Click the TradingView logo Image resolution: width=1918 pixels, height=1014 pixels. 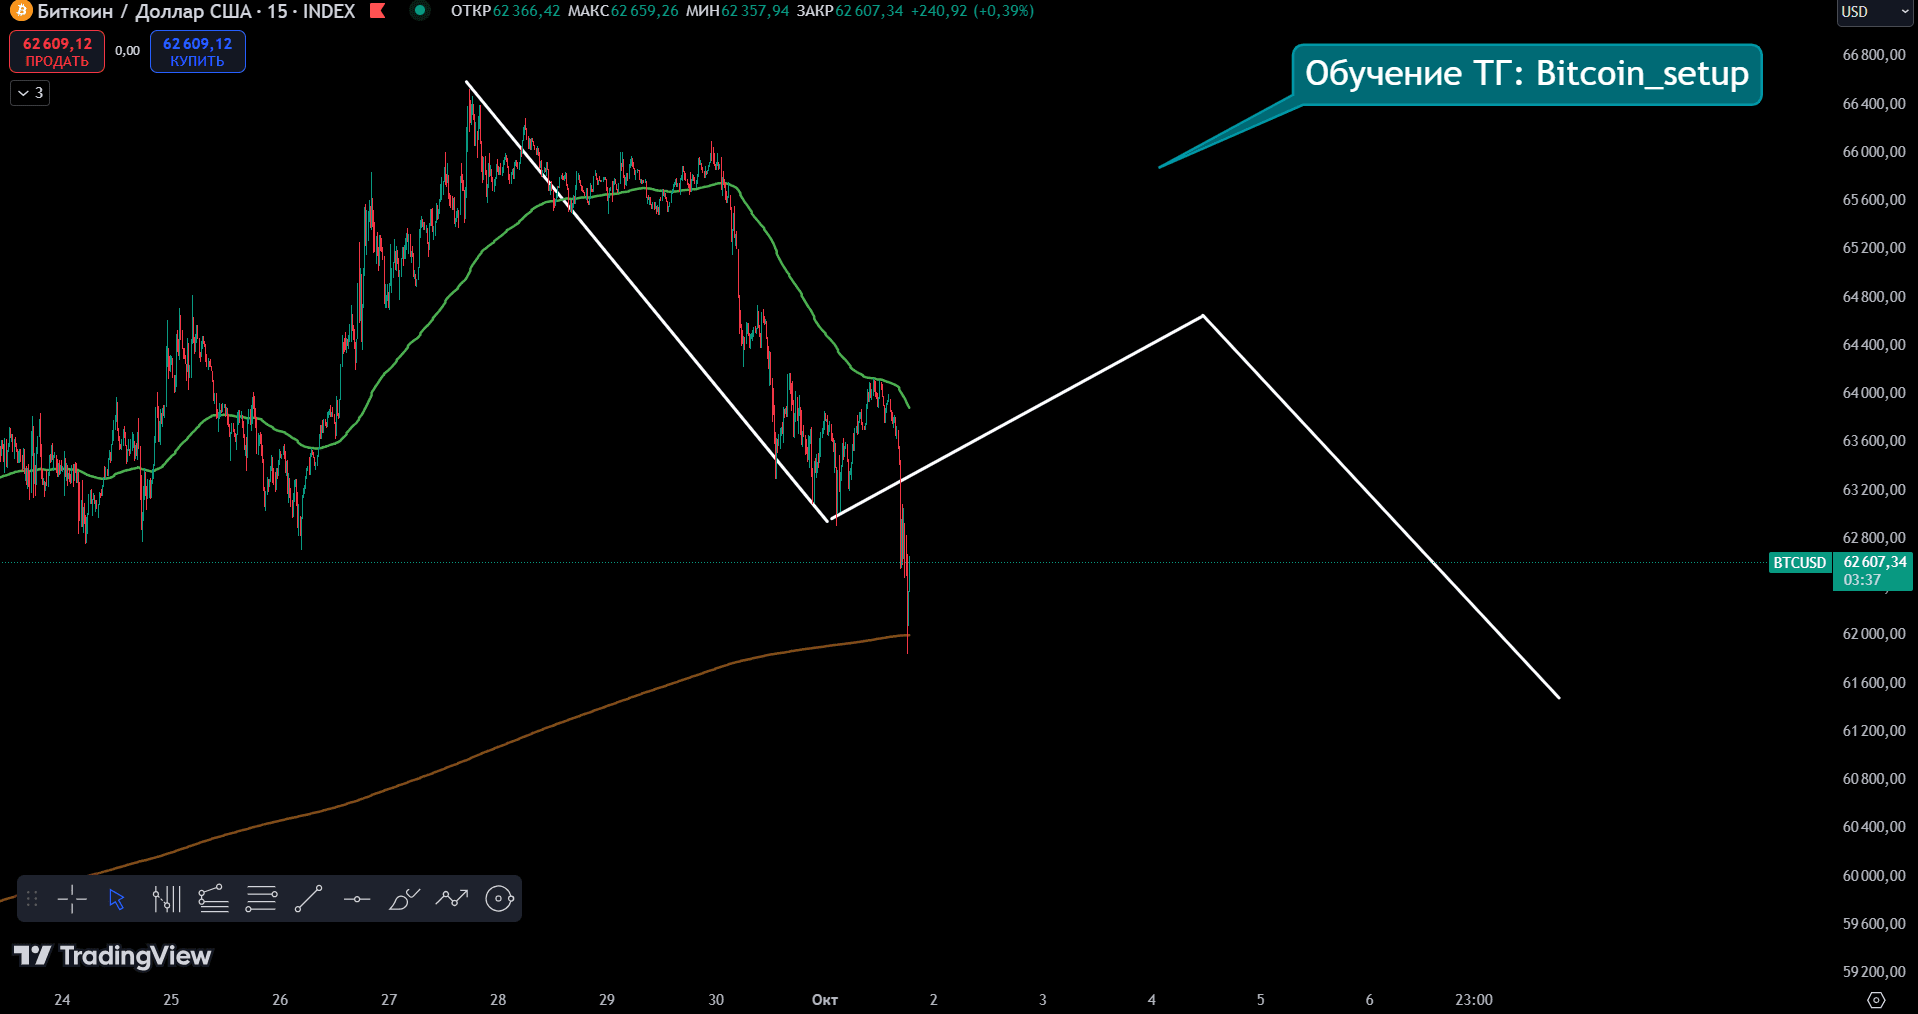coord(112,956)
